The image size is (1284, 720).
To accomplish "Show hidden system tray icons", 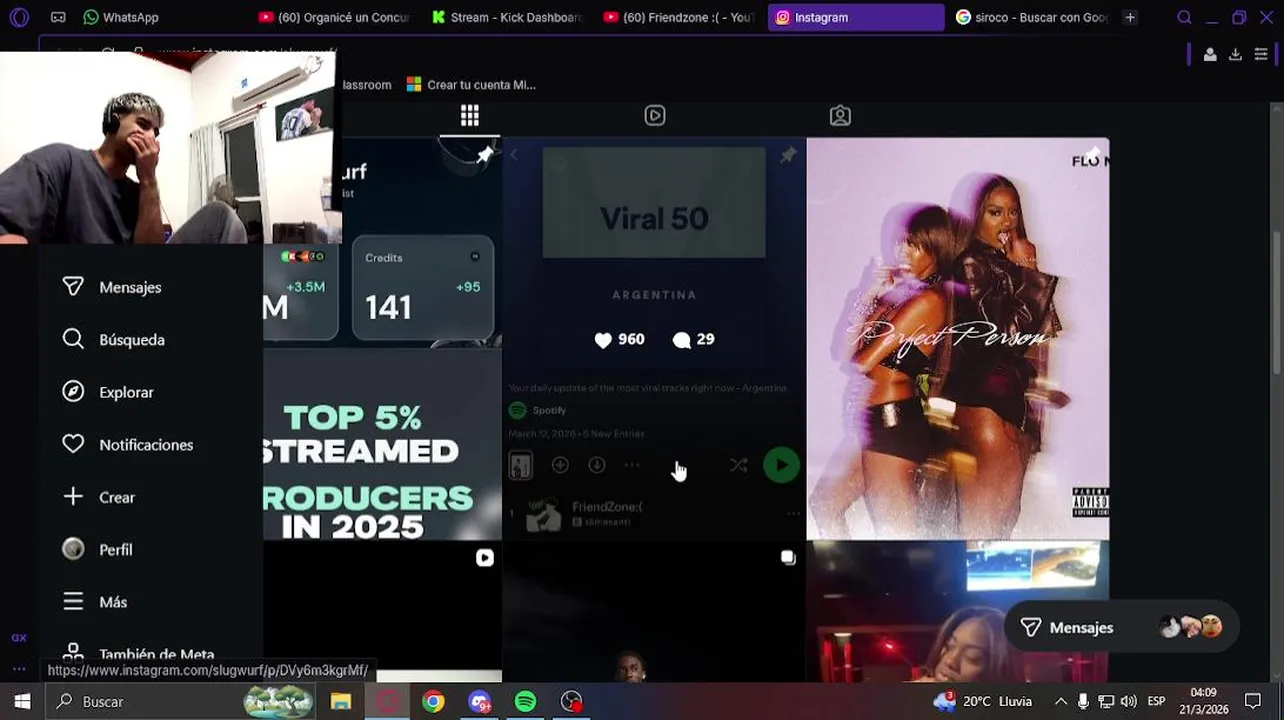I will (x=1061, y=701).
